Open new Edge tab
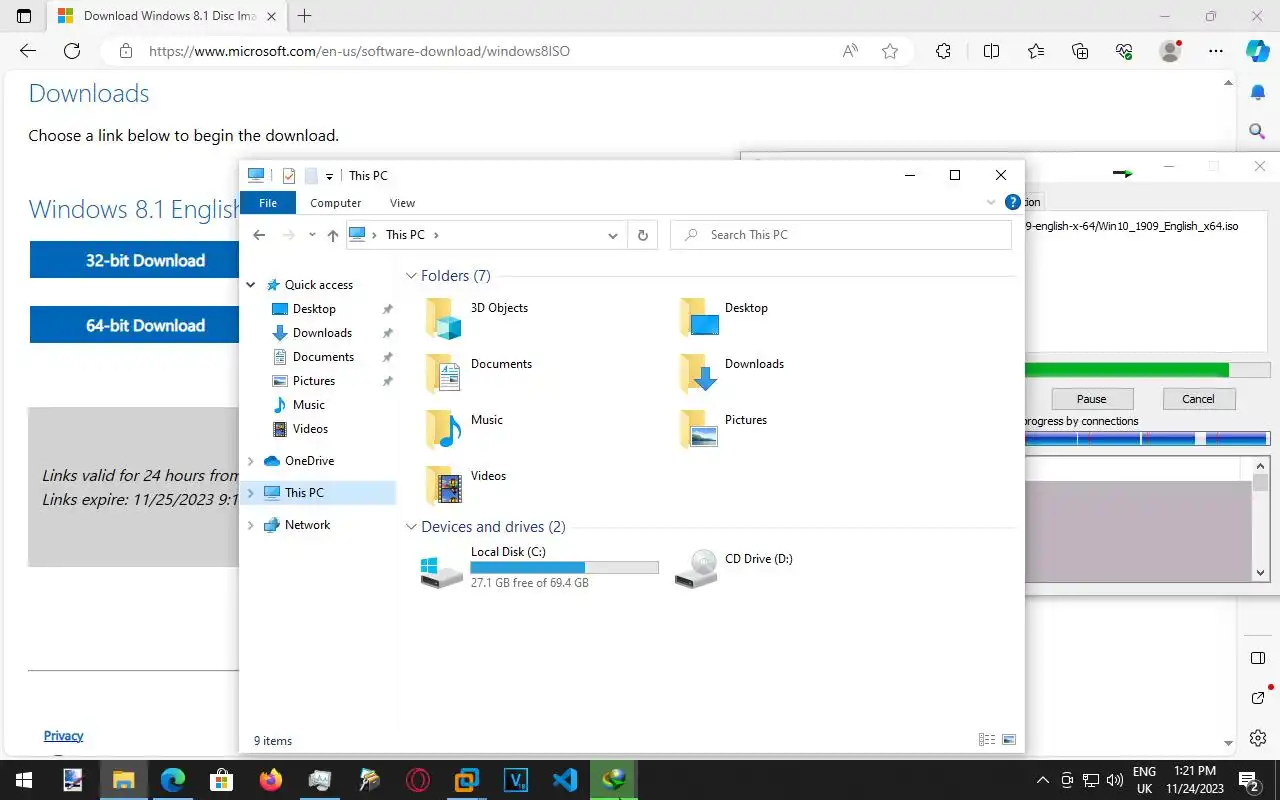This screenshot has width=1280, height=800. click(305, 16)
